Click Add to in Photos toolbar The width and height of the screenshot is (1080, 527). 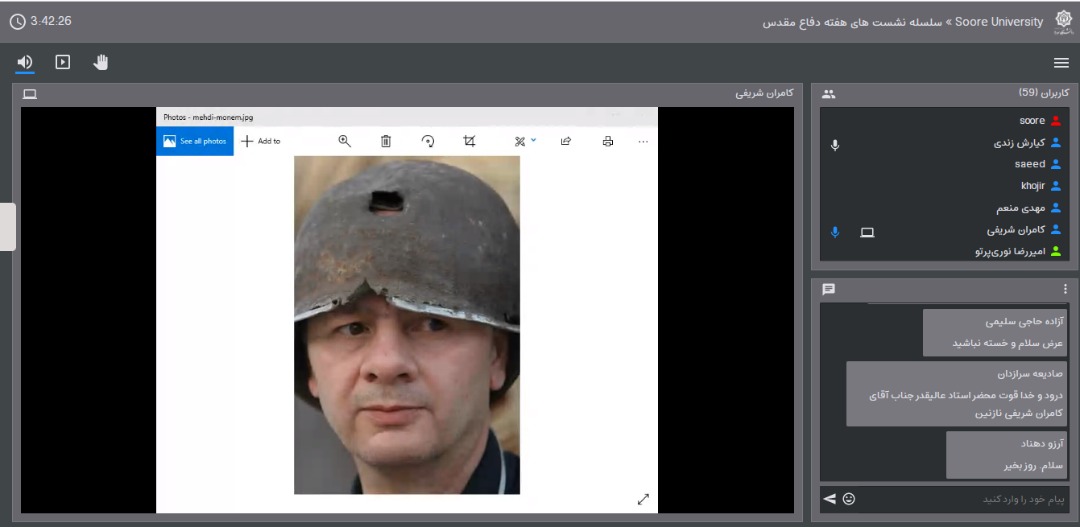pos(260,141)
